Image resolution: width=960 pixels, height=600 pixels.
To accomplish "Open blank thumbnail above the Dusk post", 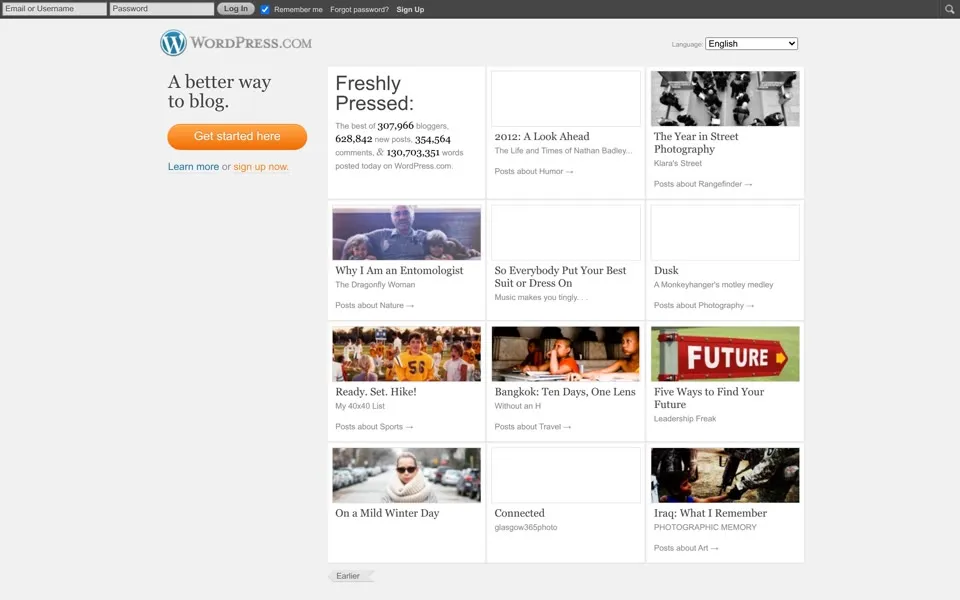I will tap(725, 232).
